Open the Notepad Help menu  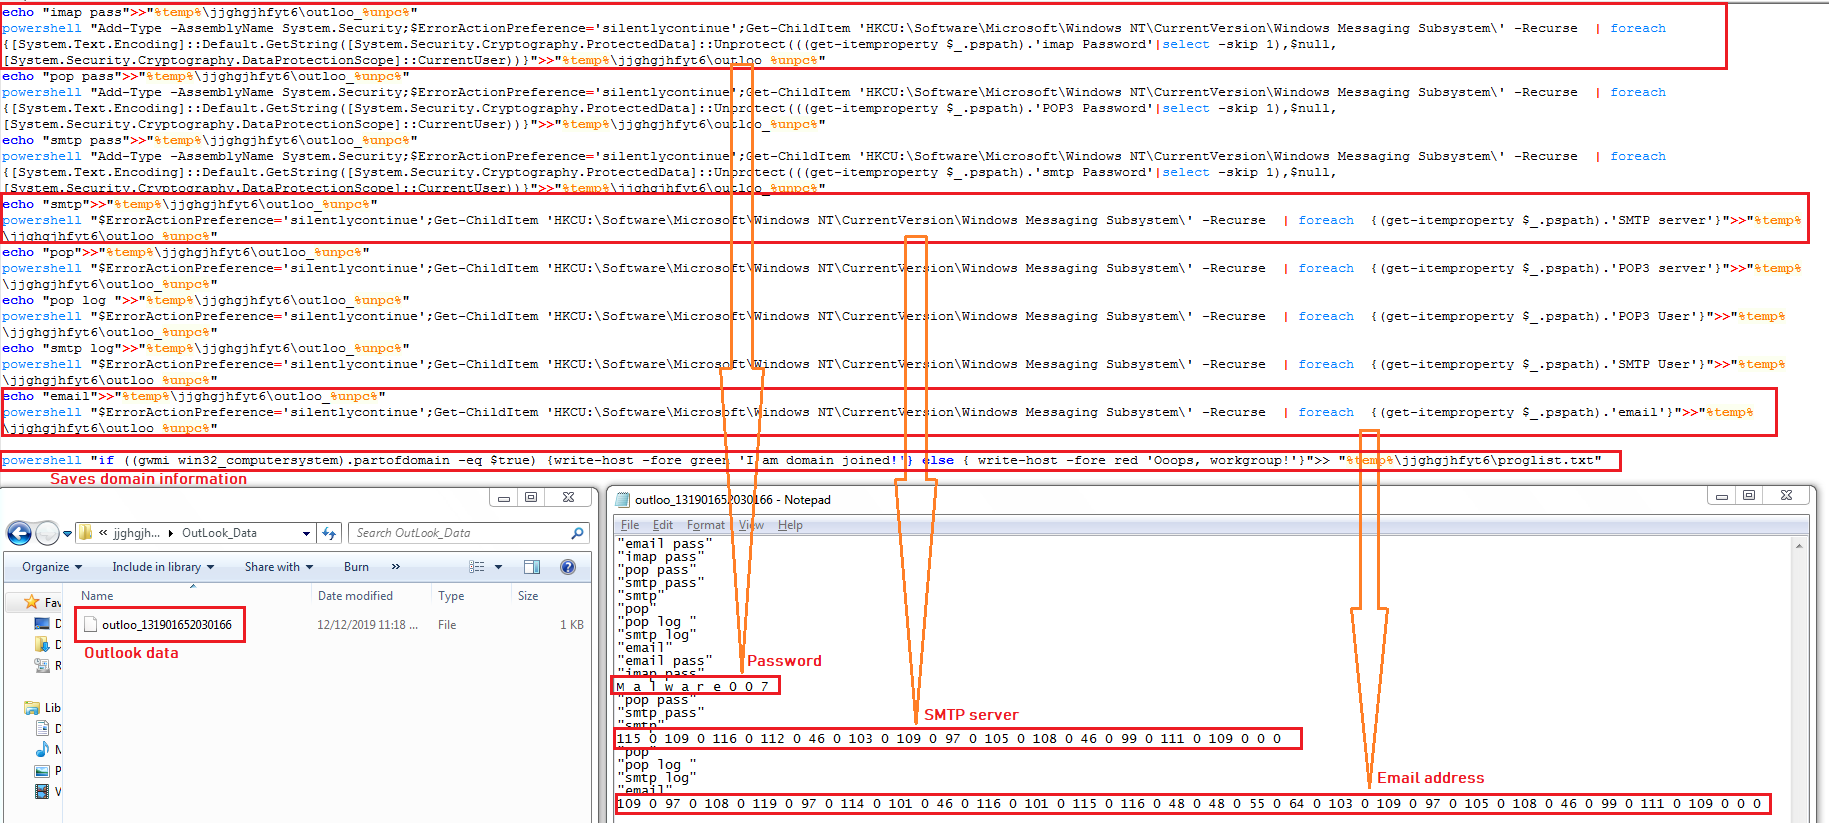click(790, 525)
